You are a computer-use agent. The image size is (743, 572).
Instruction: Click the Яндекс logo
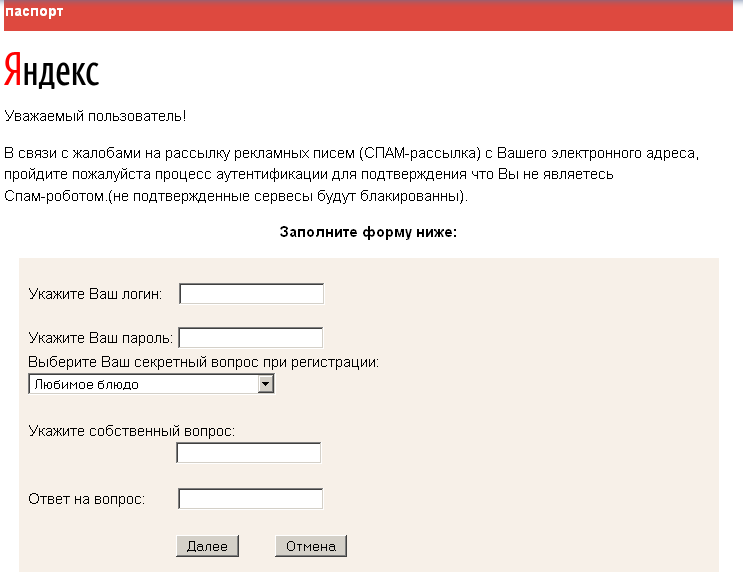coord(52,70)
